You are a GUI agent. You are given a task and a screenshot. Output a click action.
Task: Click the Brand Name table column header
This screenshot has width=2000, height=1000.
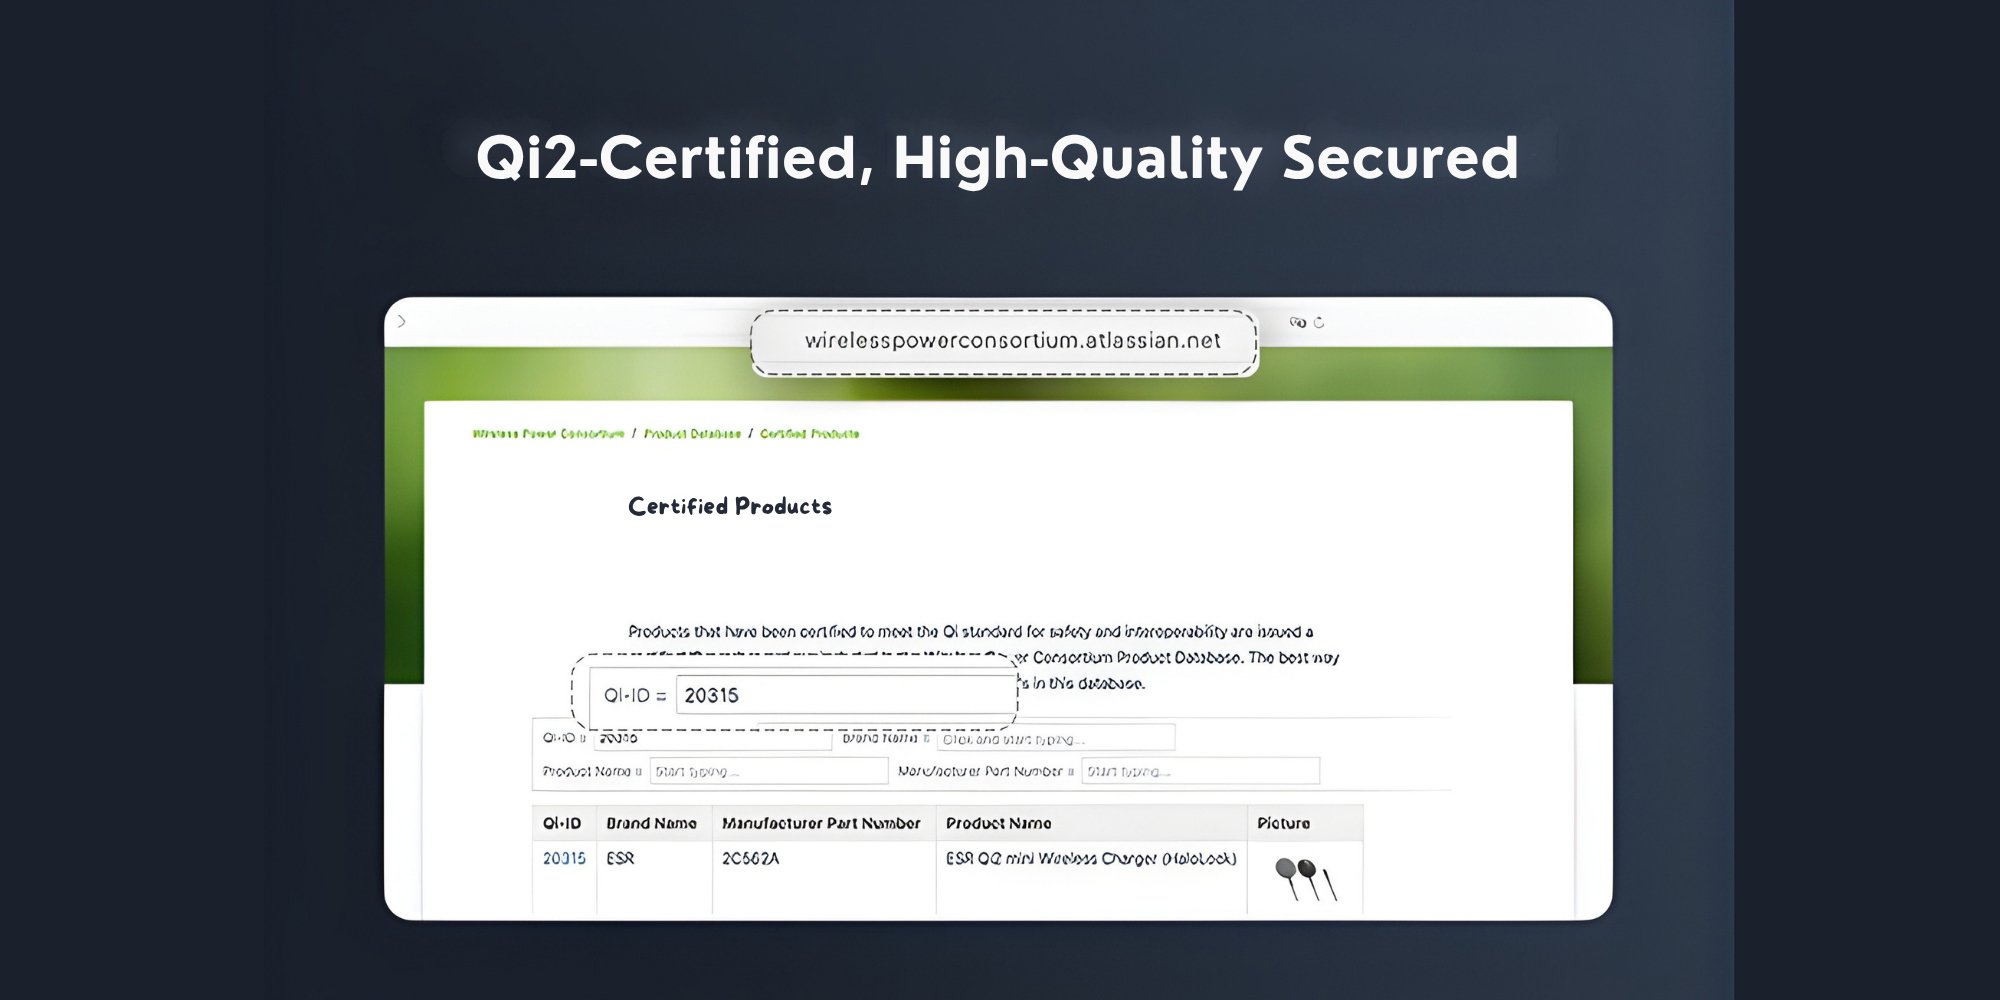pyautogui.click(x=651, y=823)
